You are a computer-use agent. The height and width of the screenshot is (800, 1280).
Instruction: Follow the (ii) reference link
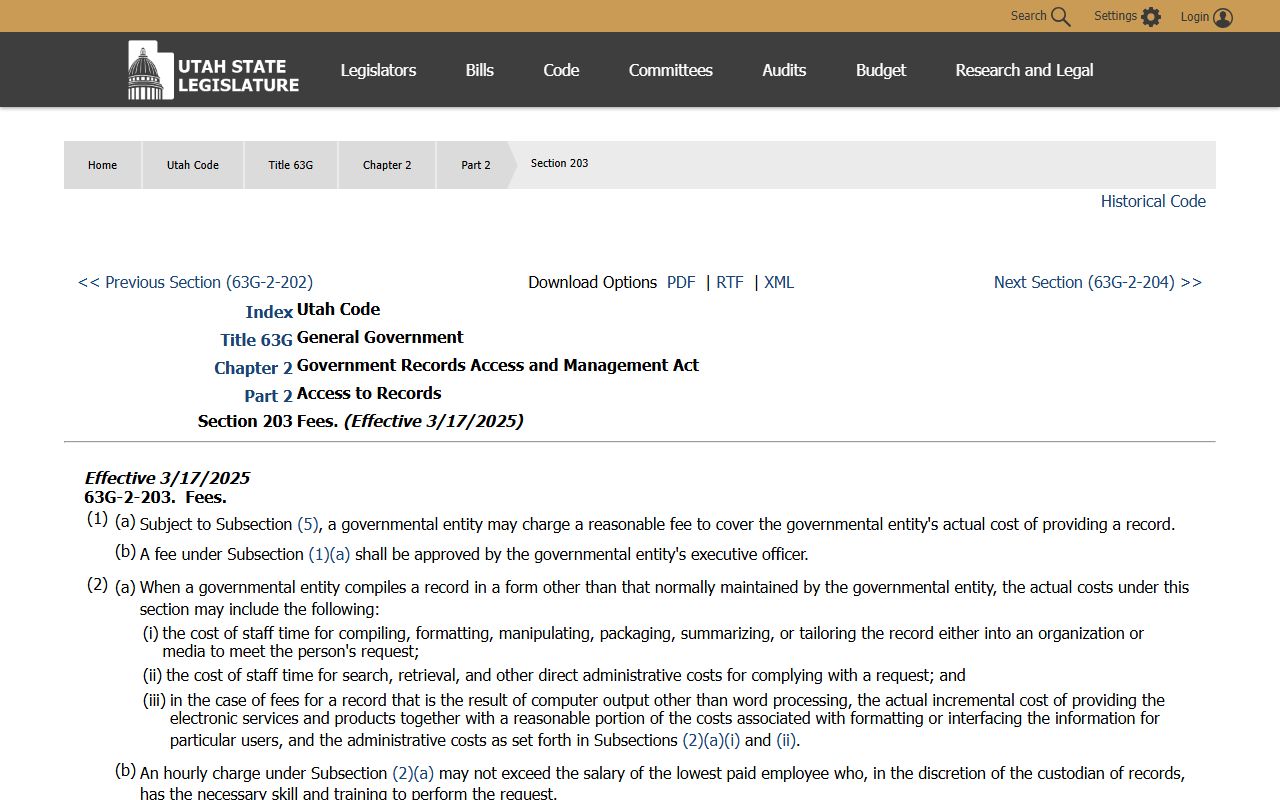click(x=786, y=741)
